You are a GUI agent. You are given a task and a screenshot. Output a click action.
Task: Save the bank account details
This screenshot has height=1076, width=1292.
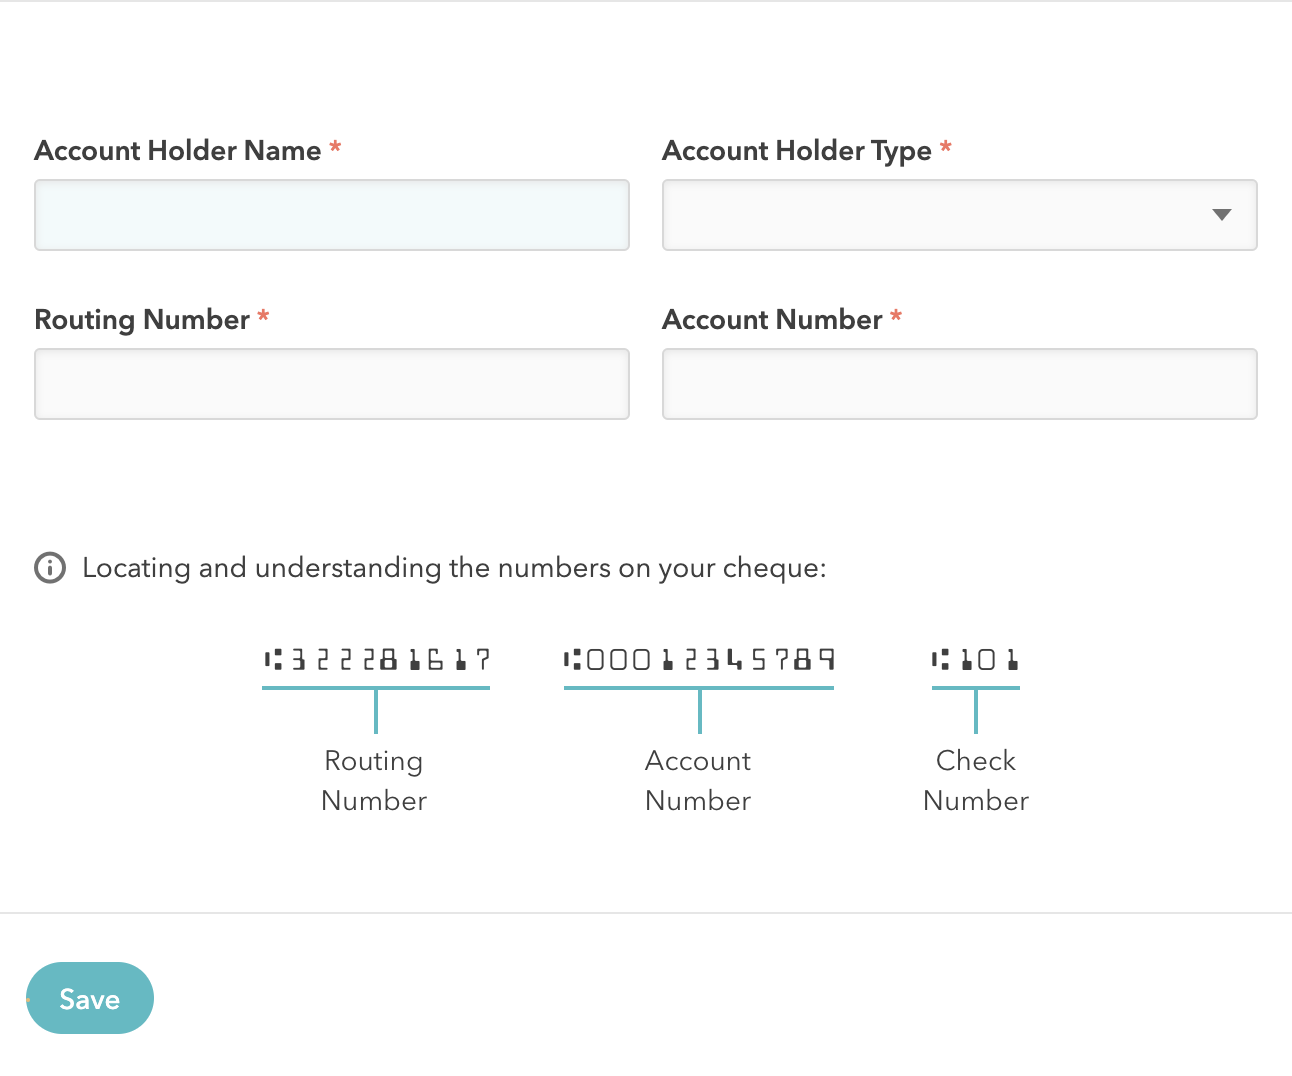[90, 998]
